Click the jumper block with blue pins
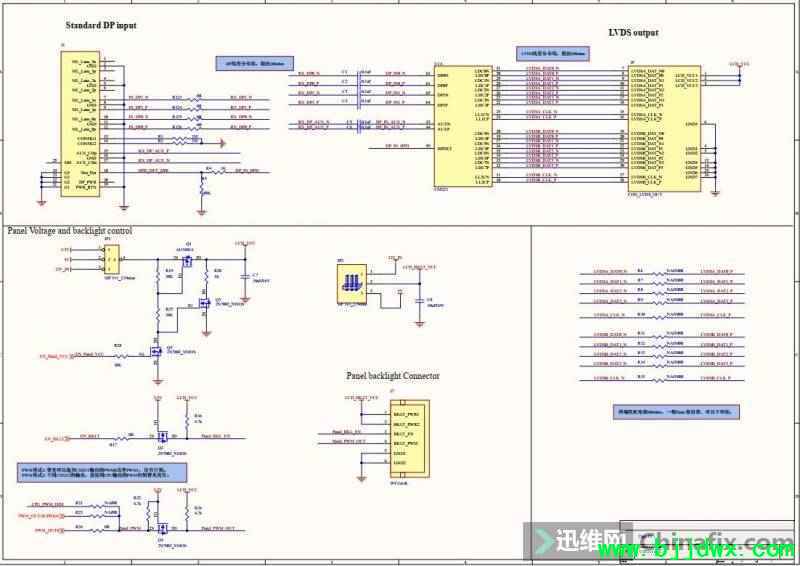Screen dimensions: 800x566 click(x=352, y=284)
